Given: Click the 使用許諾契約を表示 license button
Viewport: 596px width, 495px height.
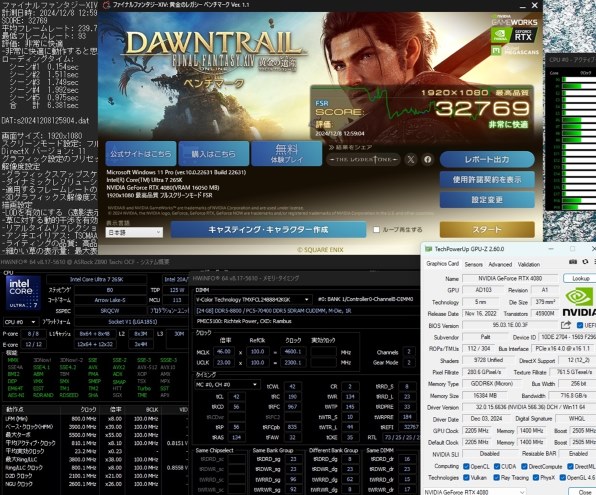Looking at the screenshot, I should click(x=487, y=179).
